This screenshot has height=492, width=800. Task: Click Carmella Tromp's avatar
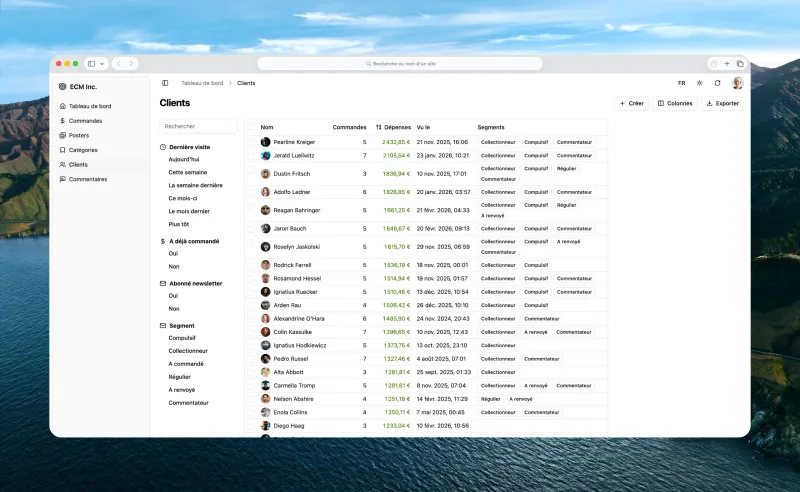265,385
